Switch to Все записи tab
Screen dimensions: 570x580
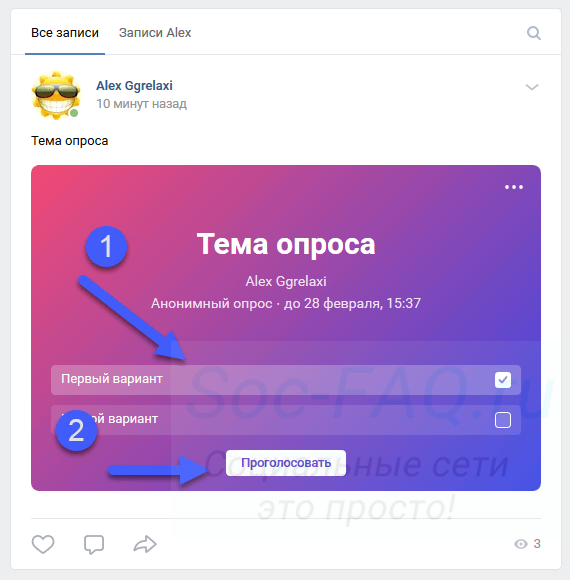65,33
